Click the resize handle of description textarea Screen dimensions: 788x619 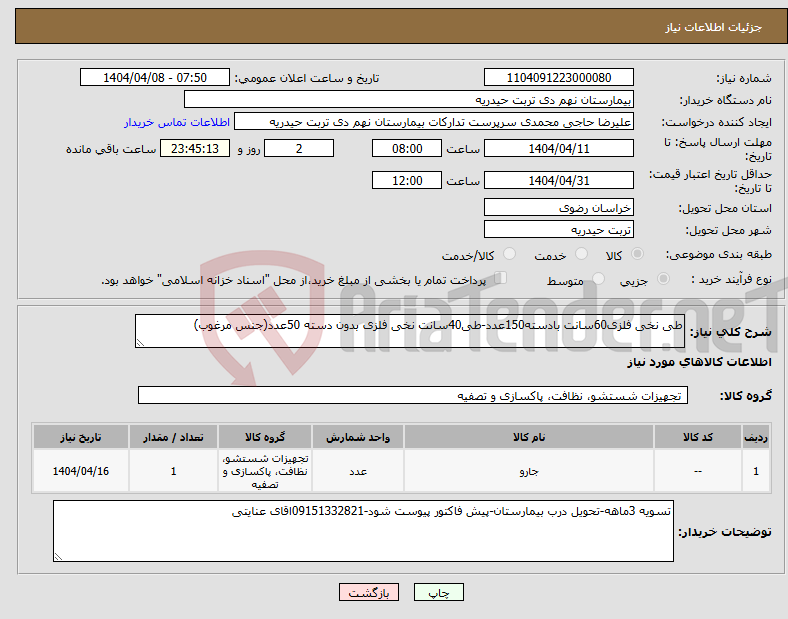tap(140, 343)
